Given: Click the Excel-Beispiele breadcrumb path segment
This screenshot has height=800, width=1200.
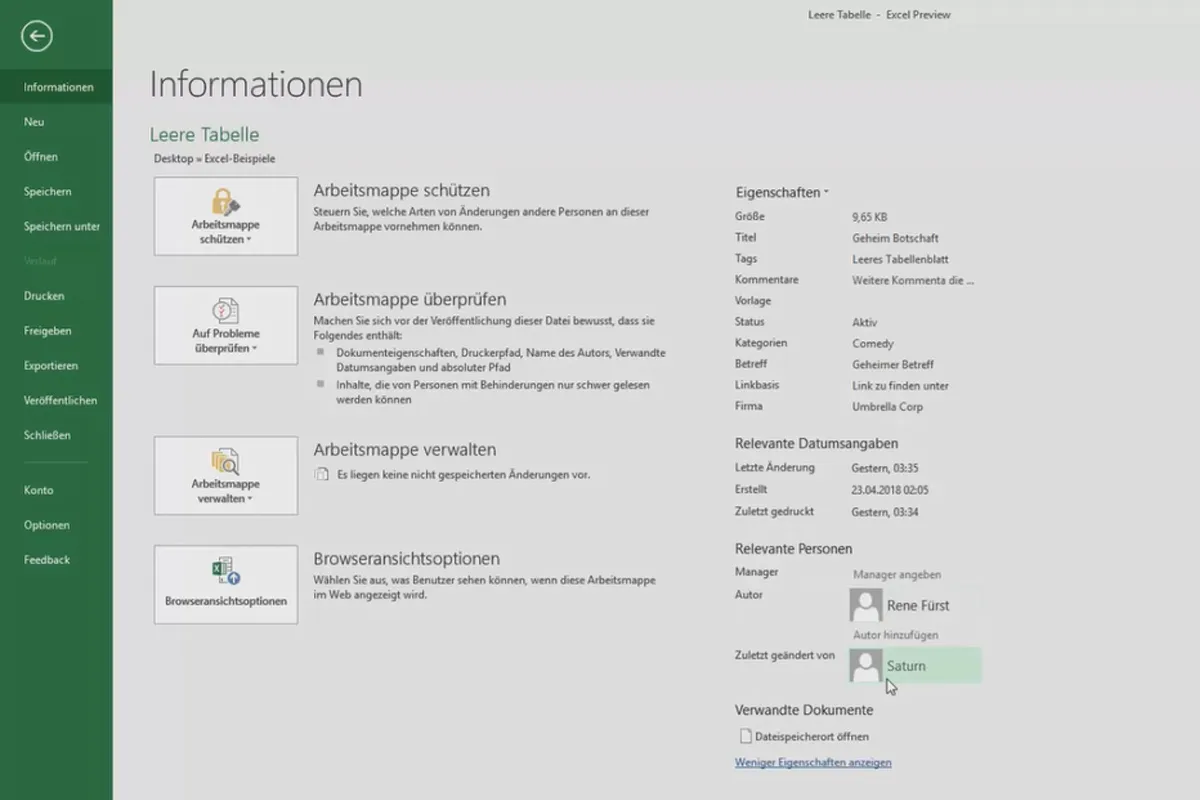Looking at the screenshot, I should point(240,159).
